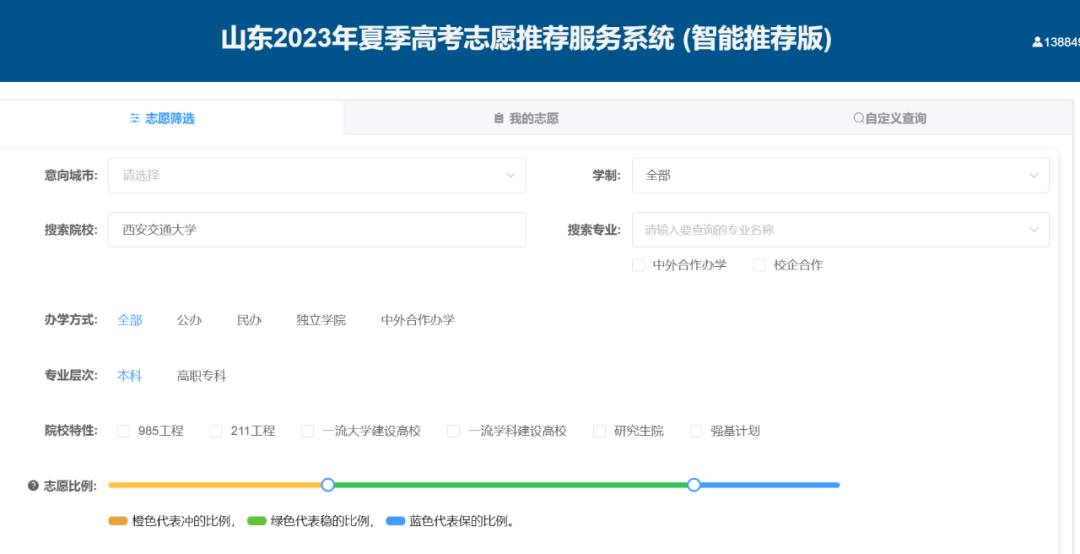Choose 高职专科 under 专业层次
Image resolution: width=1080 pixels, height=554 pixels.
(202, 376)
